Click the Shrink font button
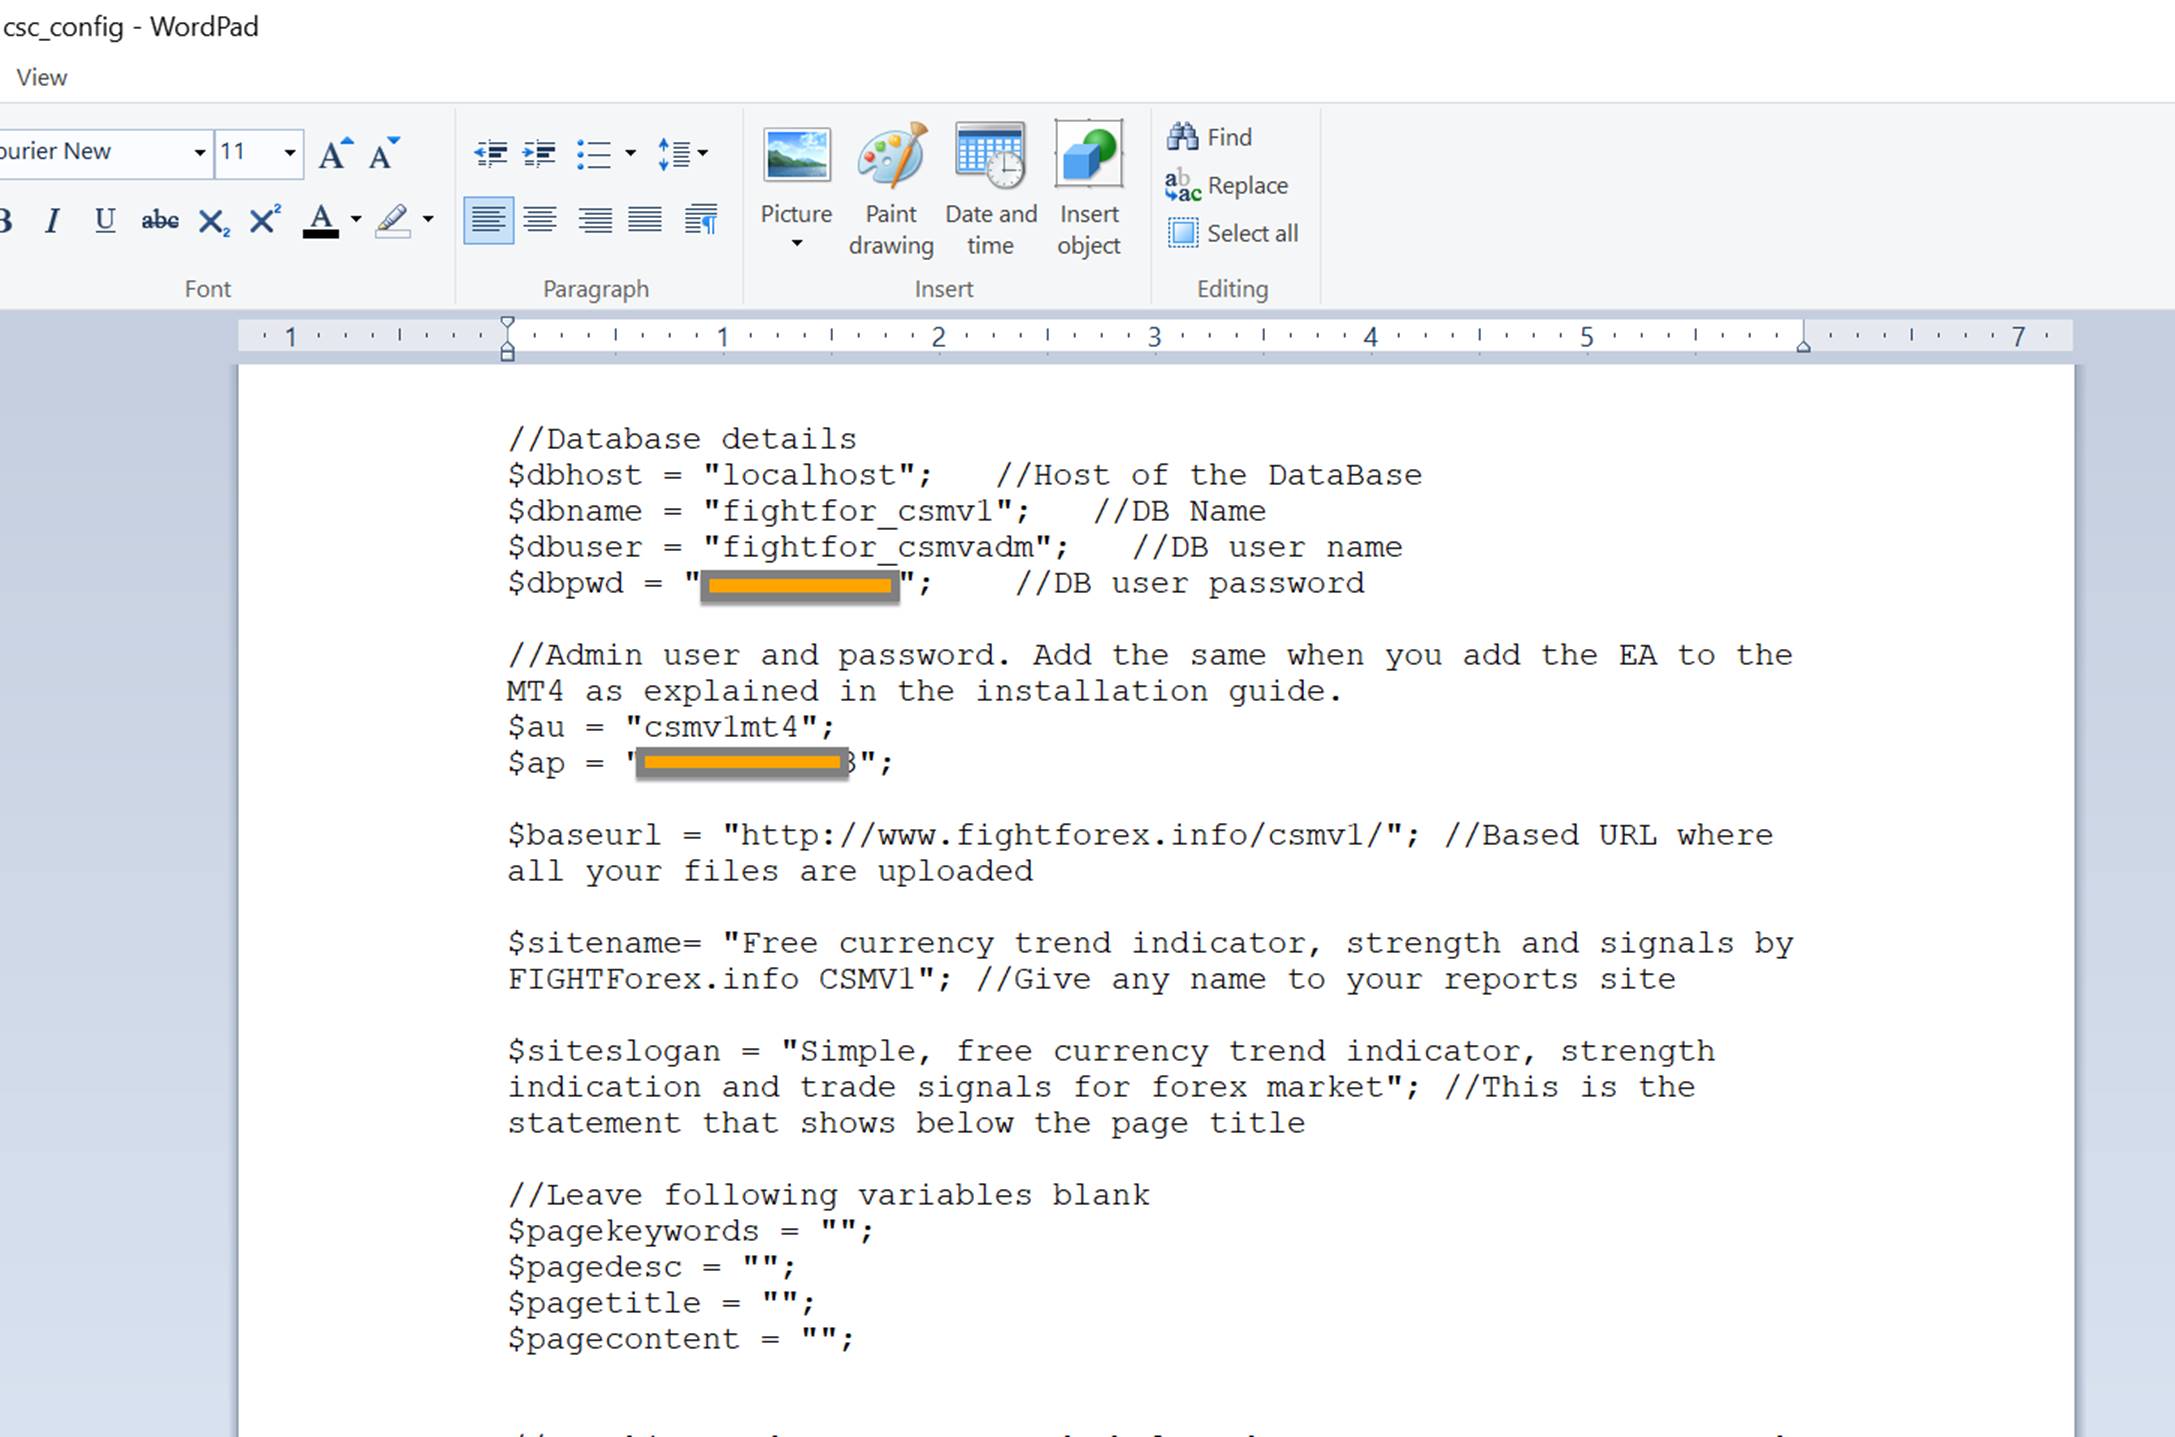 click(384, 153)
